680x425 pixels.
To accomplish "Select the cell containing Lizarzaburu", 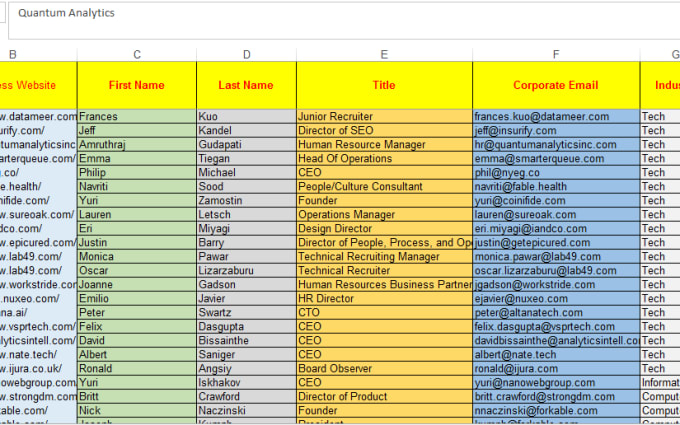I will click(247, 271).
